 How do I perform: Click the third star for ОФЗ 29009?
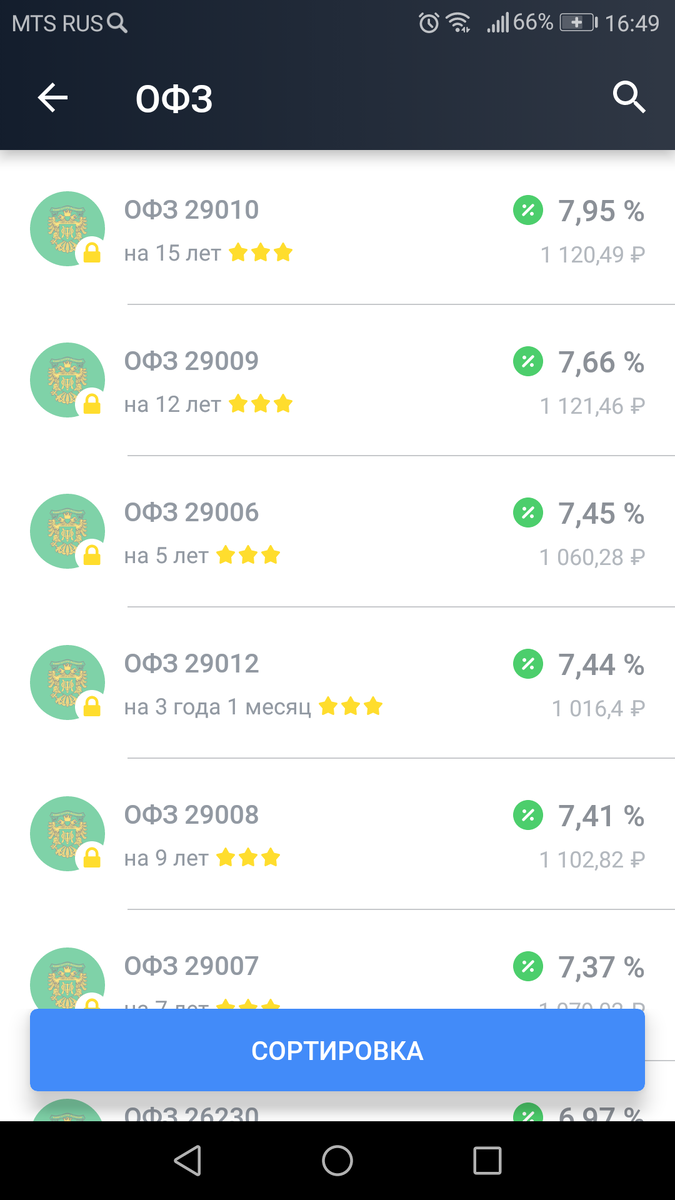tap(283, 404)
